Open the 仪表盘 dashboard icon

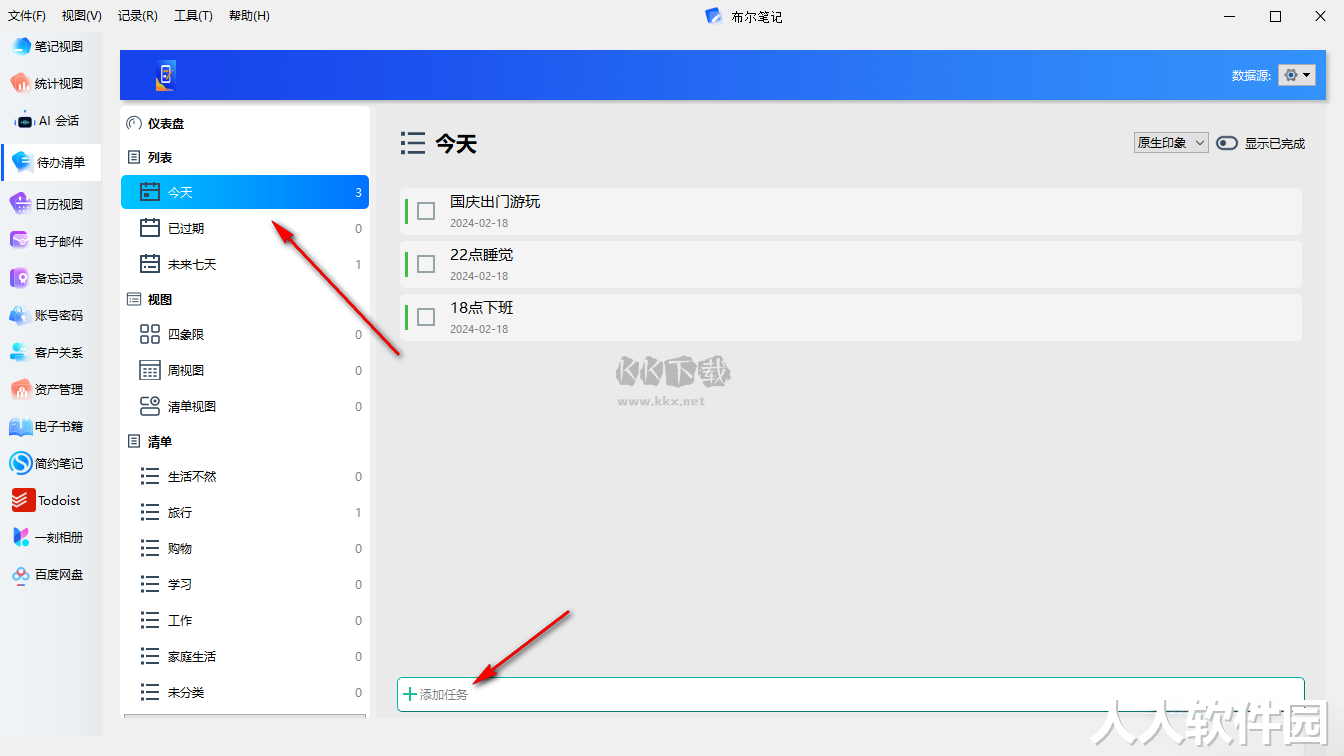click(134, 124)
